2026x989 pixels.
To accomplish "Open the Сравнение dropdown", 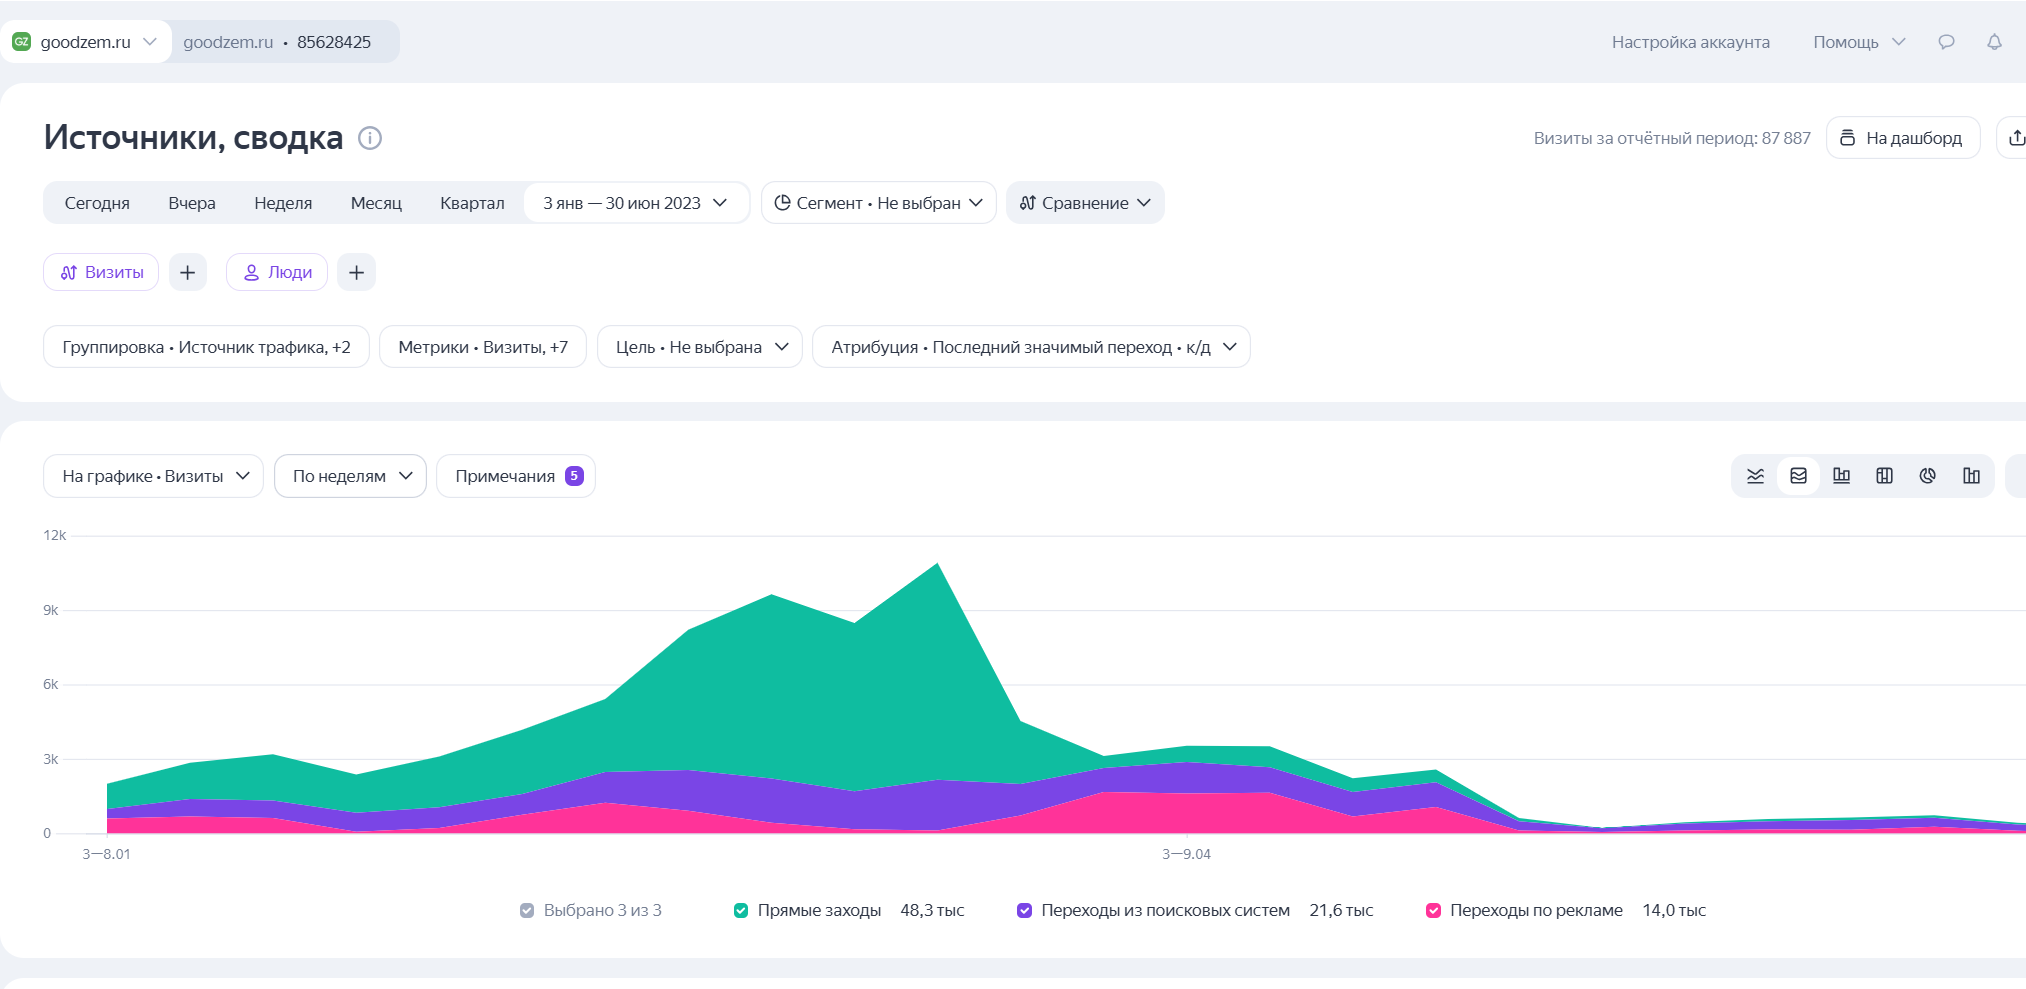I will [x=1085, y=203].
